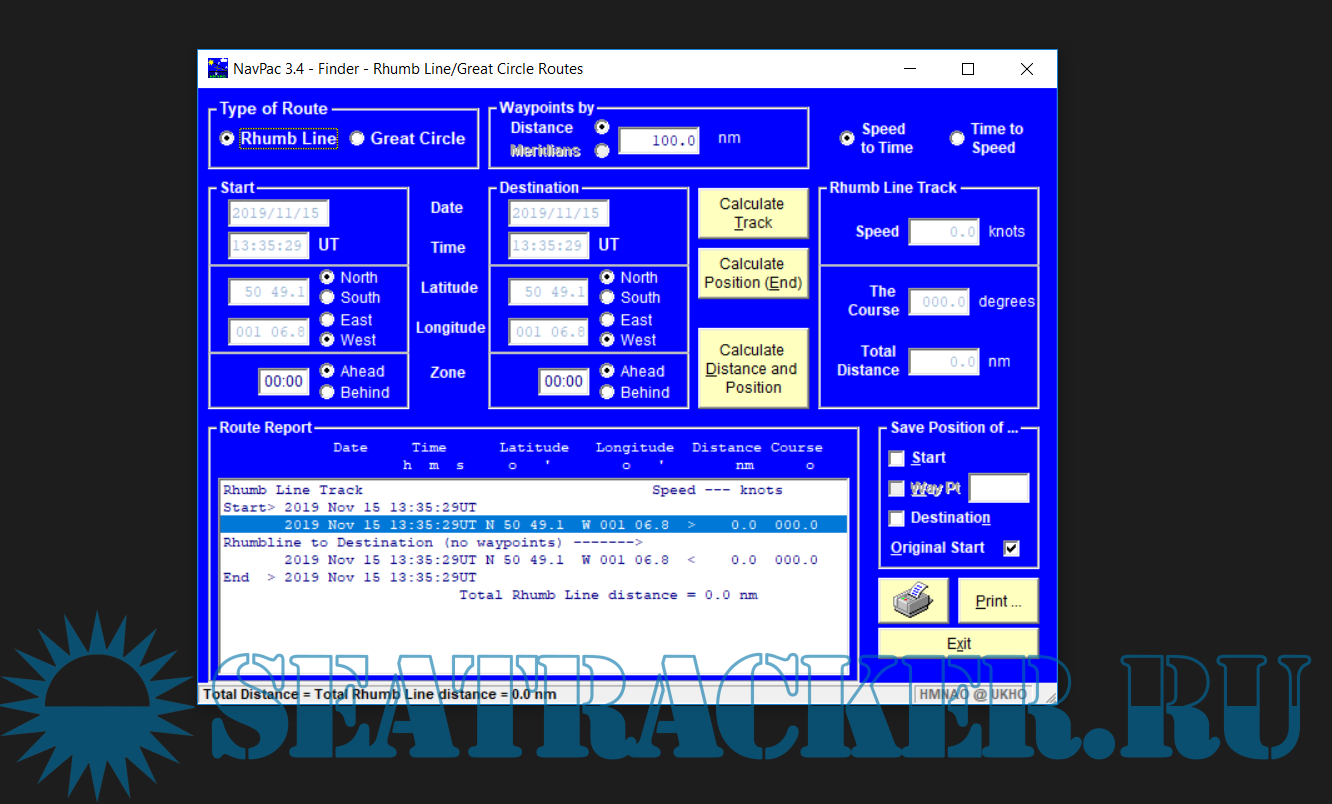
Task: Click the waypoint distance field showing 100.0
Action: coord(658,141)
